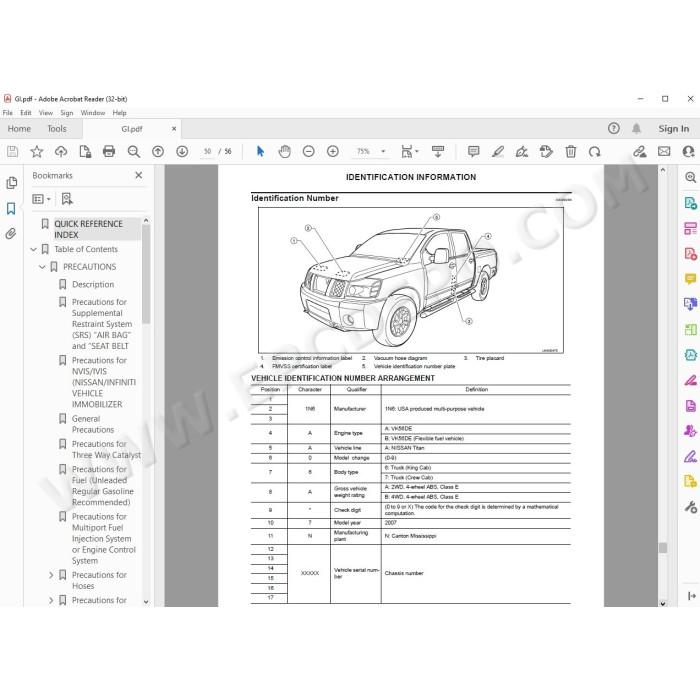Open the Edit menu
Viewport: 700px width, 700px height.
click(x=26, y=113)
